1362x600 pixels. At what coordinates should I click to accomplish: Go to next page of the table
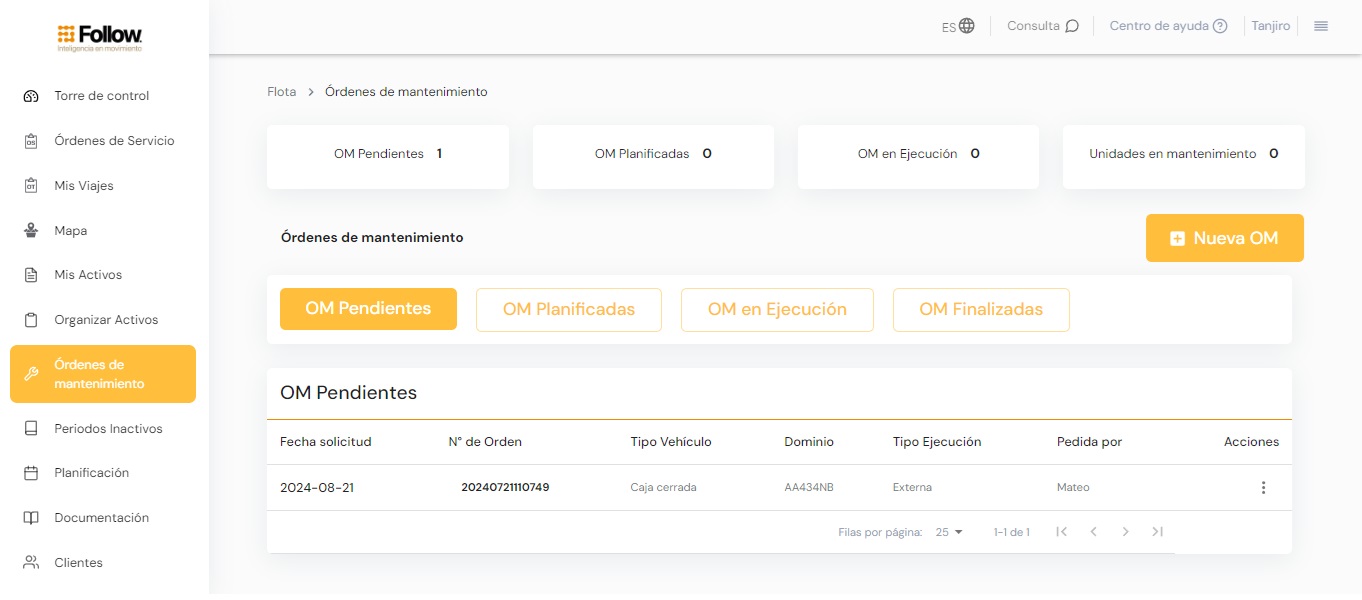pyautogui.click(x=1125, y=532)
